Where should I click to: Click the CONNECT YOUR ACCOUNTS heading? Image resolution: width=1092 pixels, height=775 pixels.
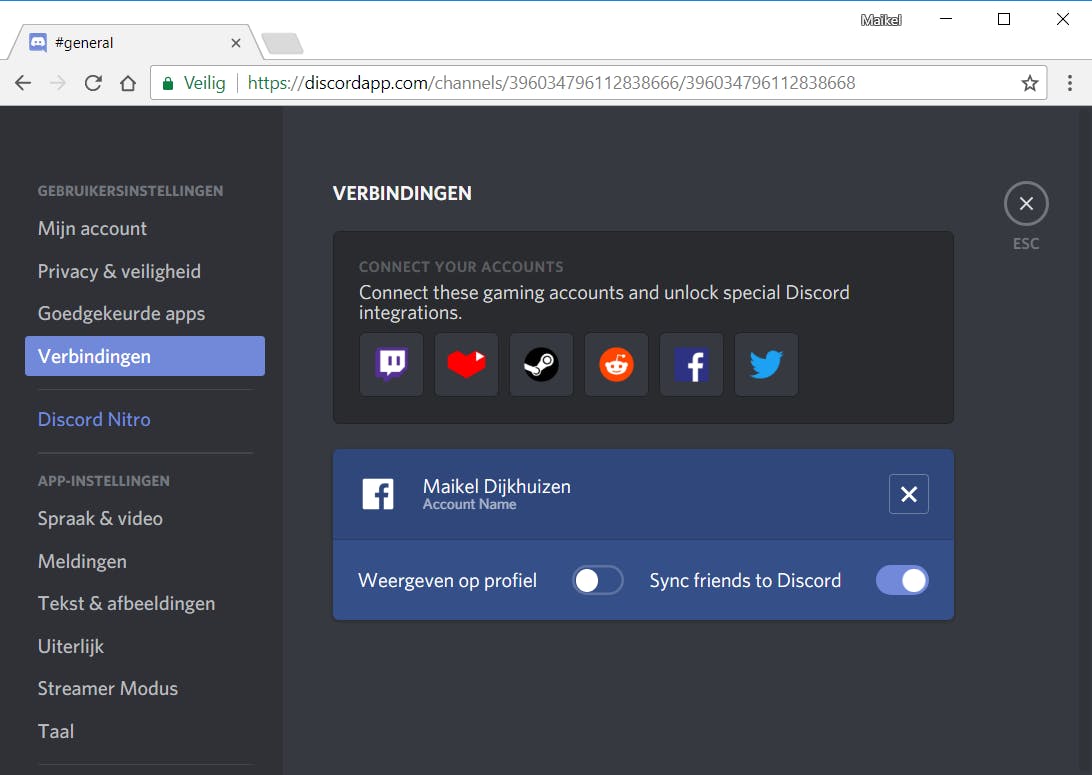click(x=461, y=267)
